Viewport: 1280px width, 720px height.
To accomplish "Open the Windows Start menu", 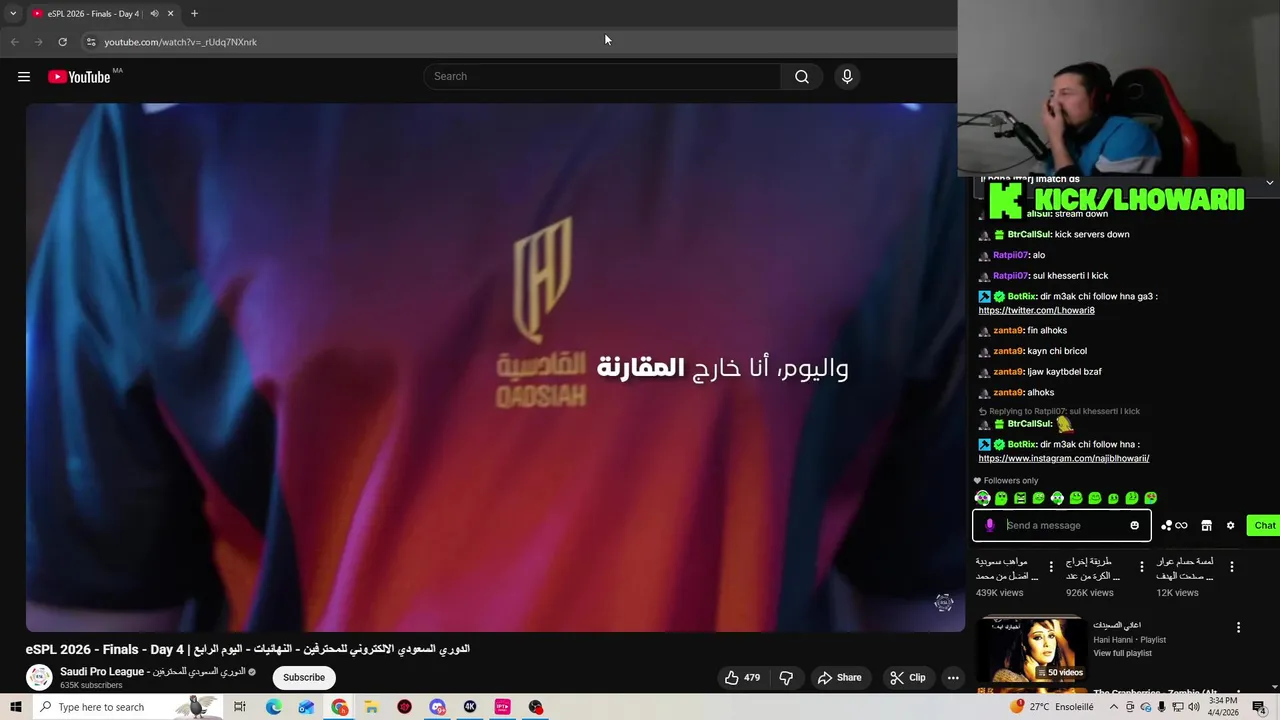I will [x=15, y=707].
